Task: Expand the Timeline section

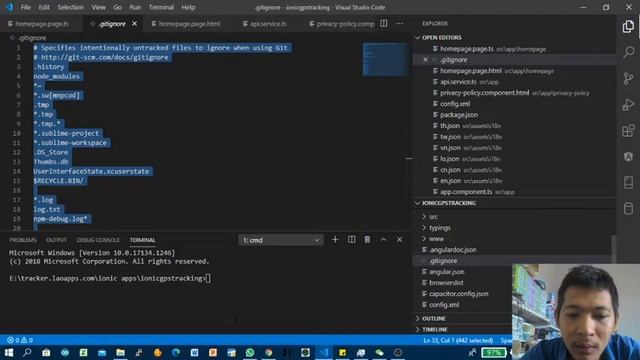Action: [x=435, y=329]
